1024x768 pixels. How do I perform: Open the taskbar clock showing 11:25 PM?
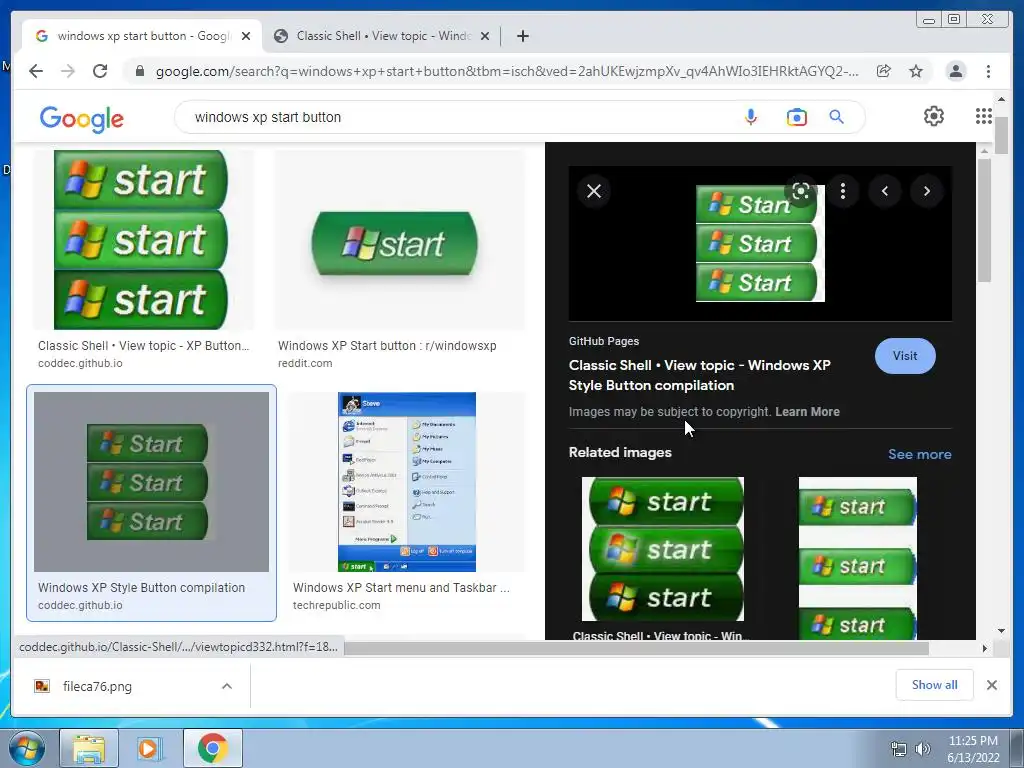coord(973,749)
